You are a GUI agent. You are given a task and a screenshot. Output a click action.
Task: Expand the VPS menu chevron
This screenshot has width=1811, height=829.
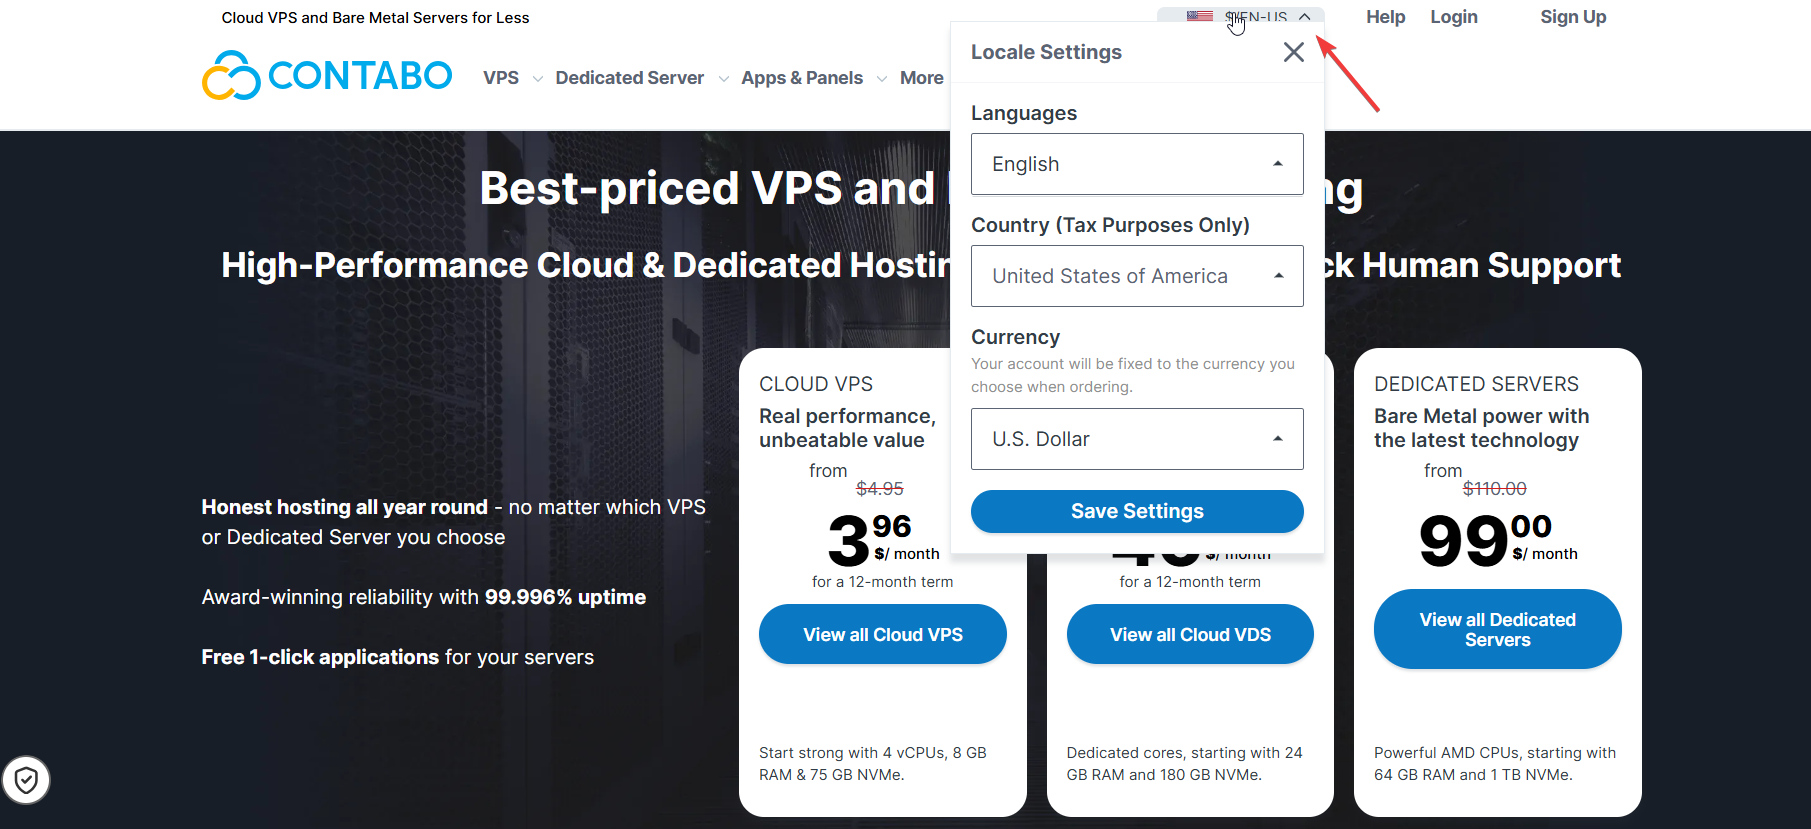538,79
